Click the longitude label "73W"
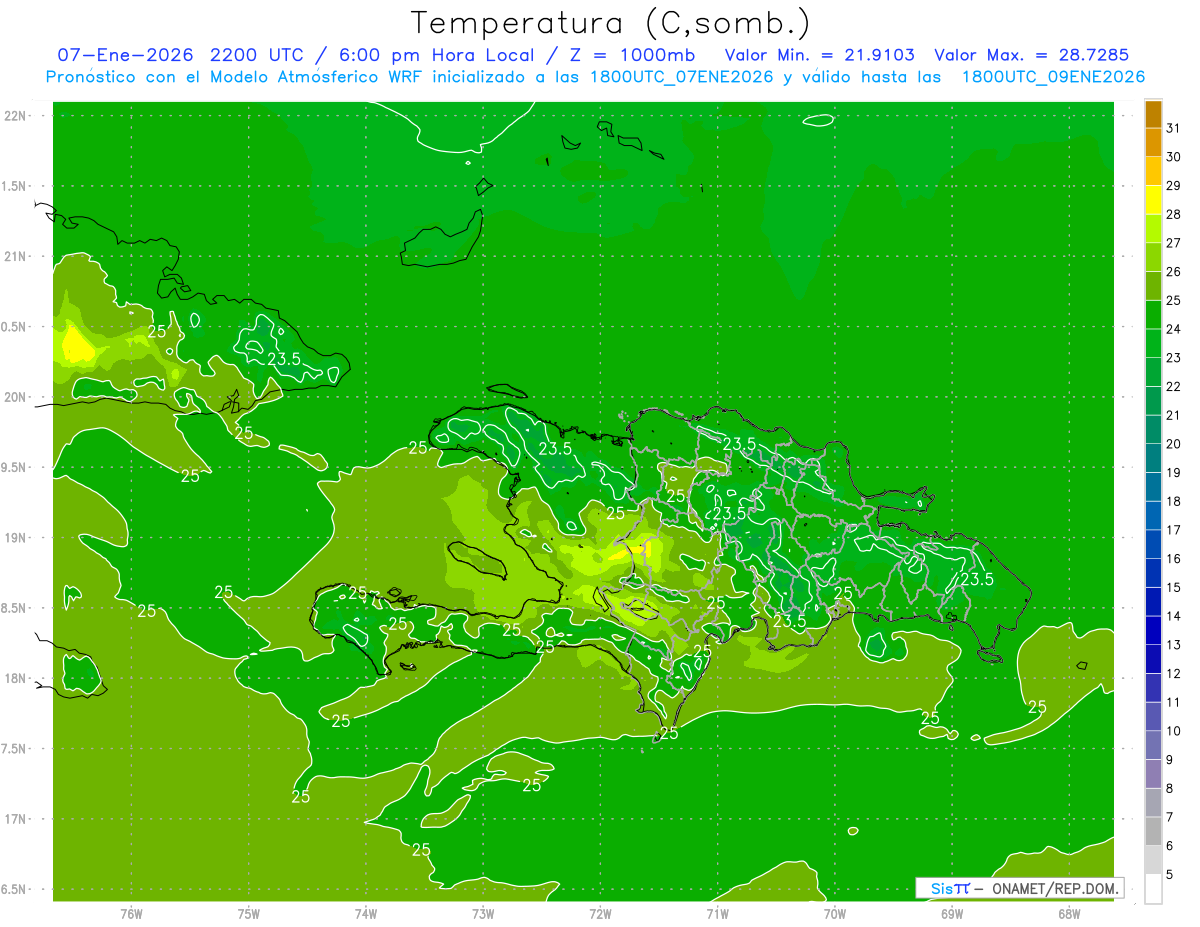This screenshot has width=1200, height=927. pos(483,913)
